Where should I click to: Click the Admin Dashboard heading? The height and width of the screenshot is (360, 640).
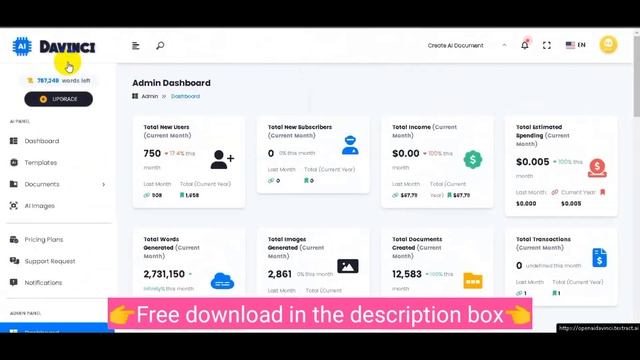(x=171, y=83)
